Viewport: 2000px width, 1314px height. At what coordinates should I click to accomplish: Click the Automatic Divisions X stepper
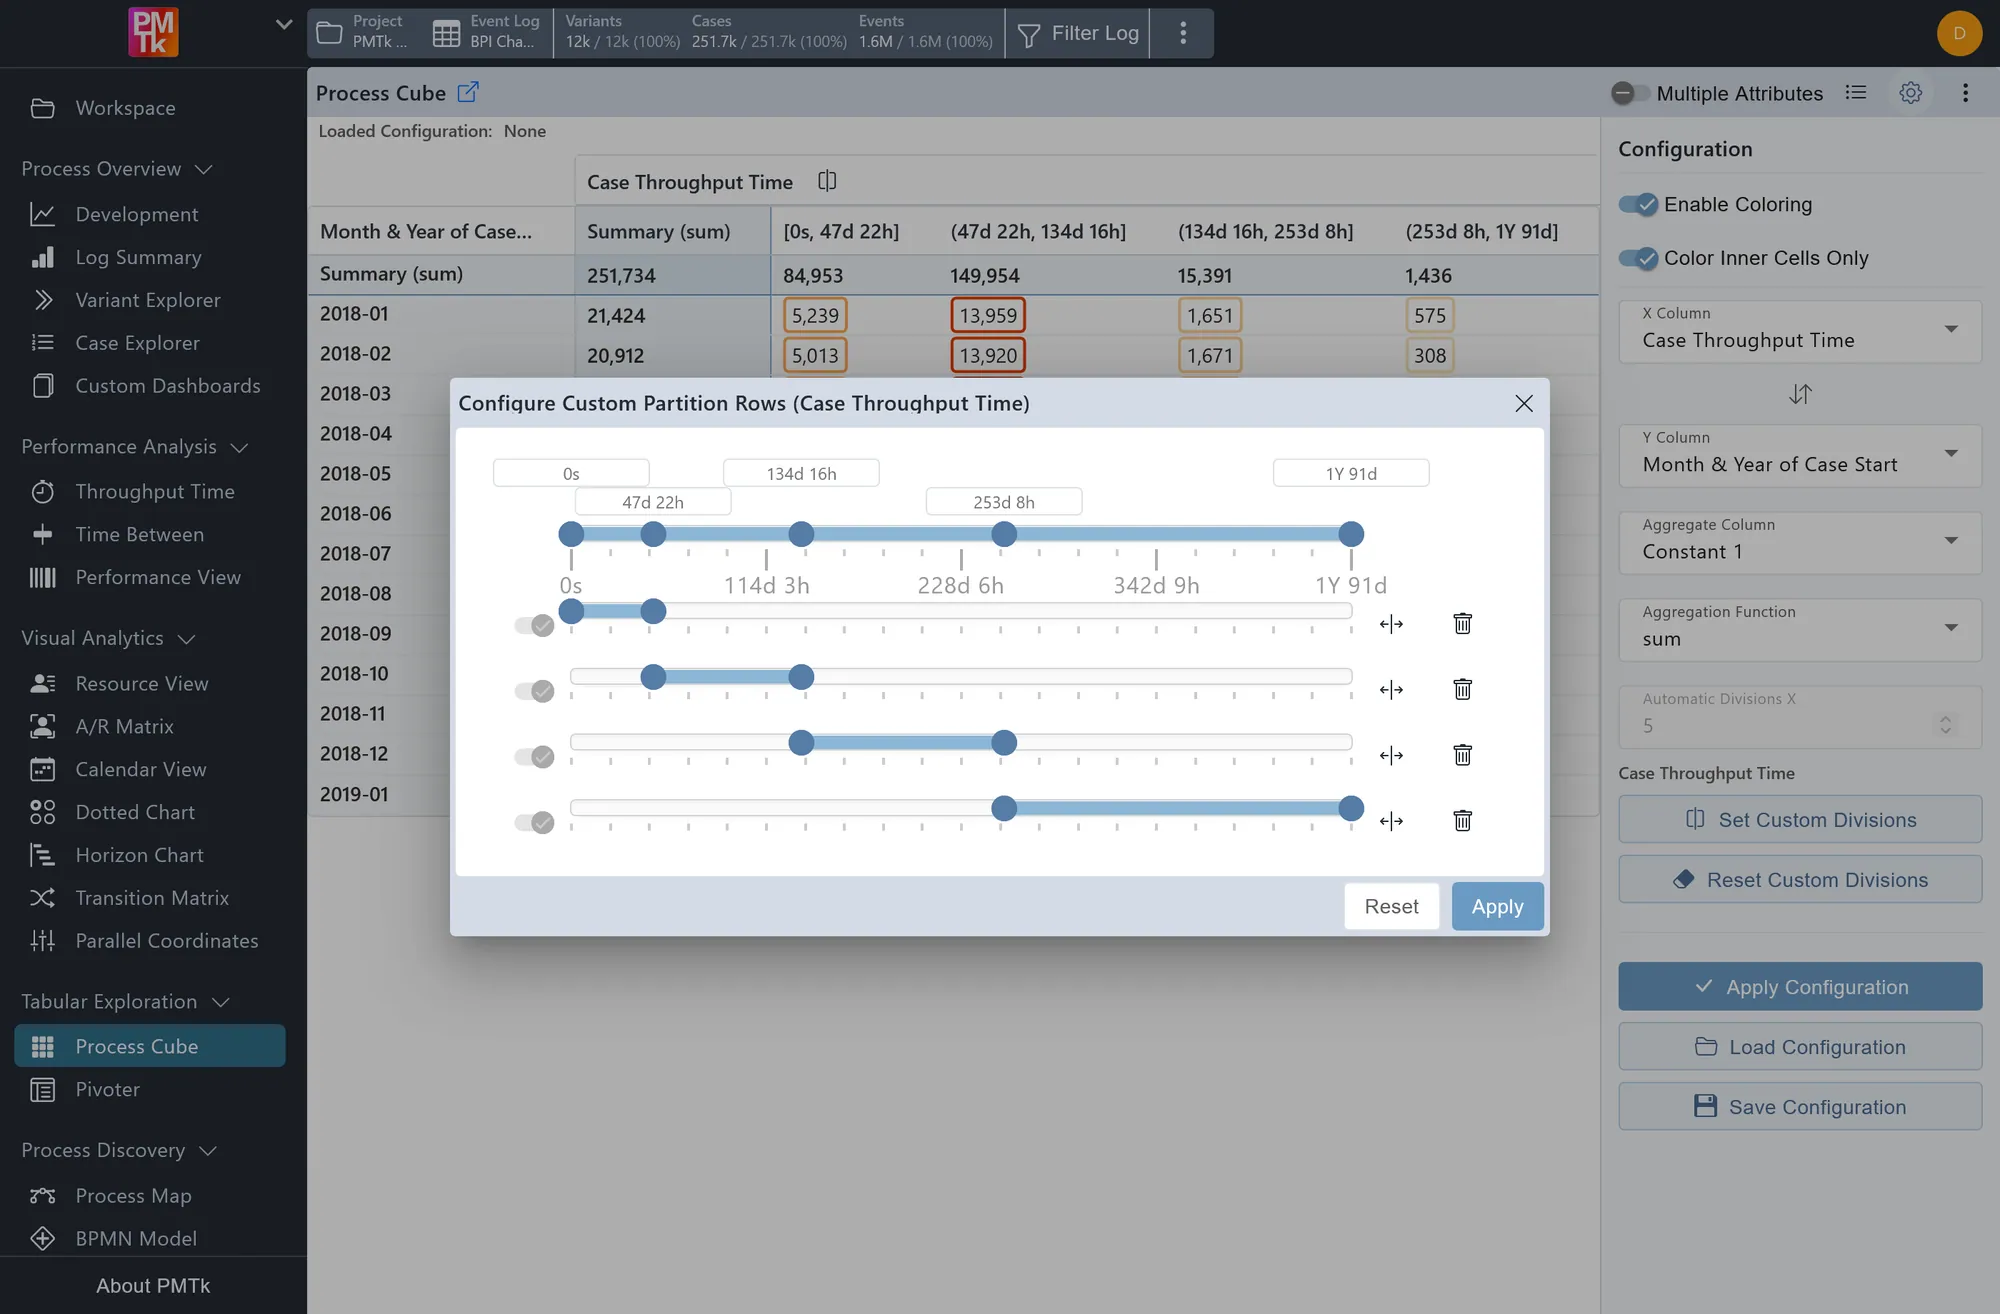point(1945,725)
